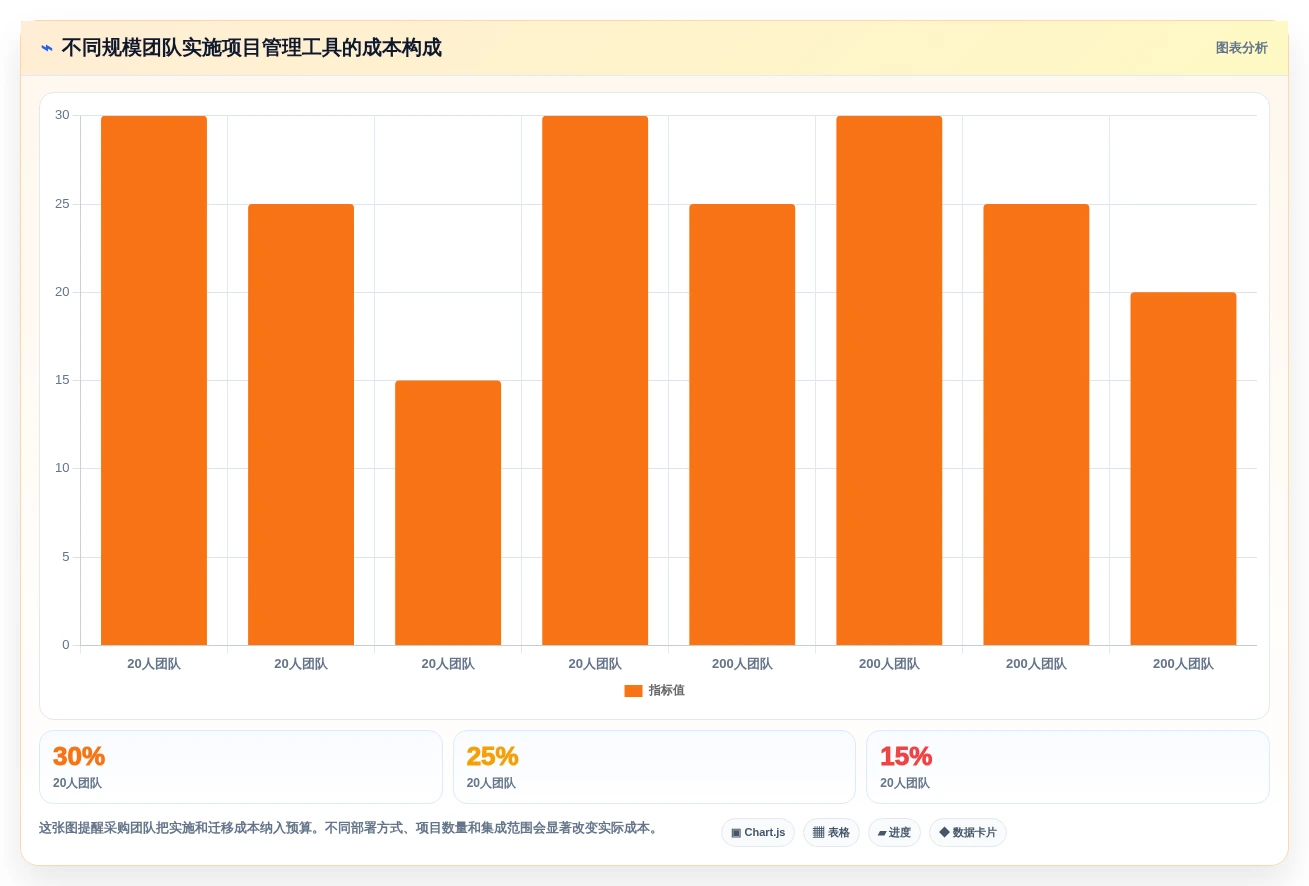Screen dimensions: 1309x886
Task: Click the y-axis tick label 0
Action: (x=66, y=645)
